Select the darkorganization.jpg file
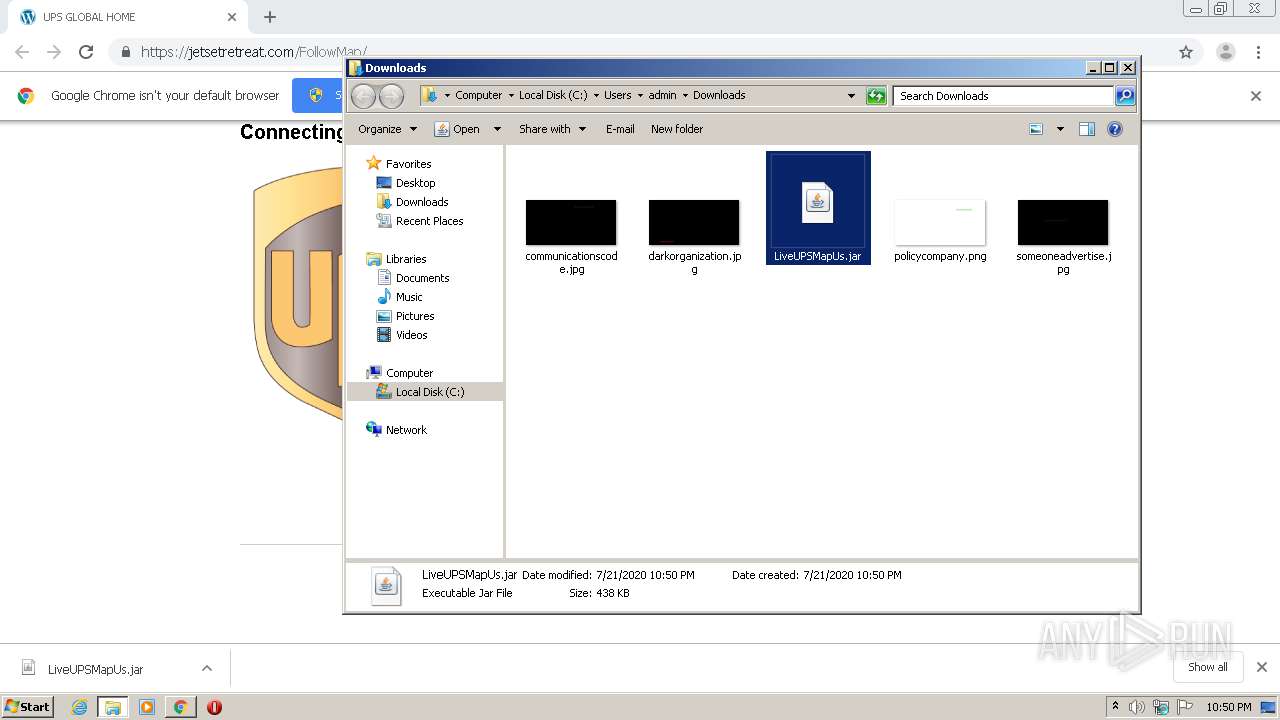This screenshot has width=1280, height=720. [x=694, y=236]
